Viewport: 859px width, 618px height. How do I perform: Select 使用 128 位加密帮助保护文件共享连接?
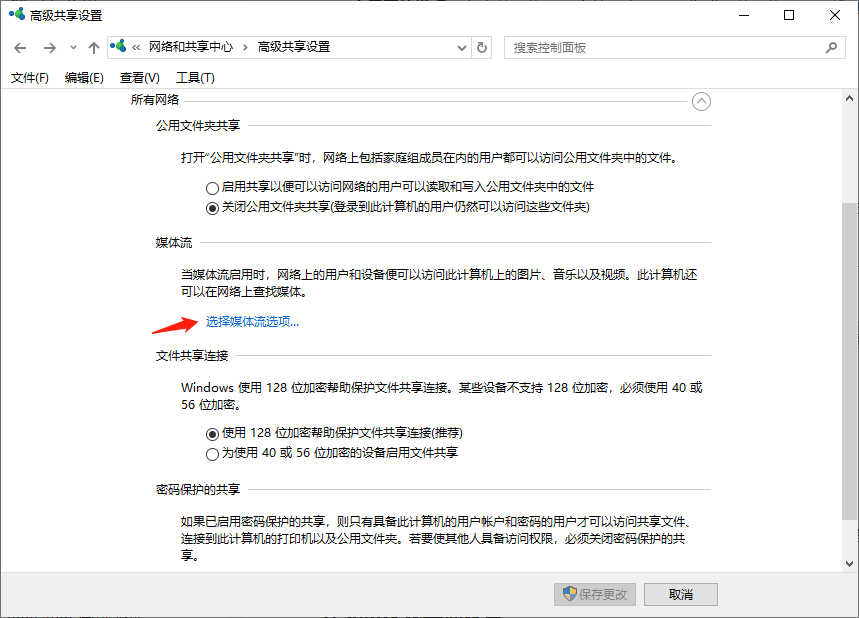(212, 434)
